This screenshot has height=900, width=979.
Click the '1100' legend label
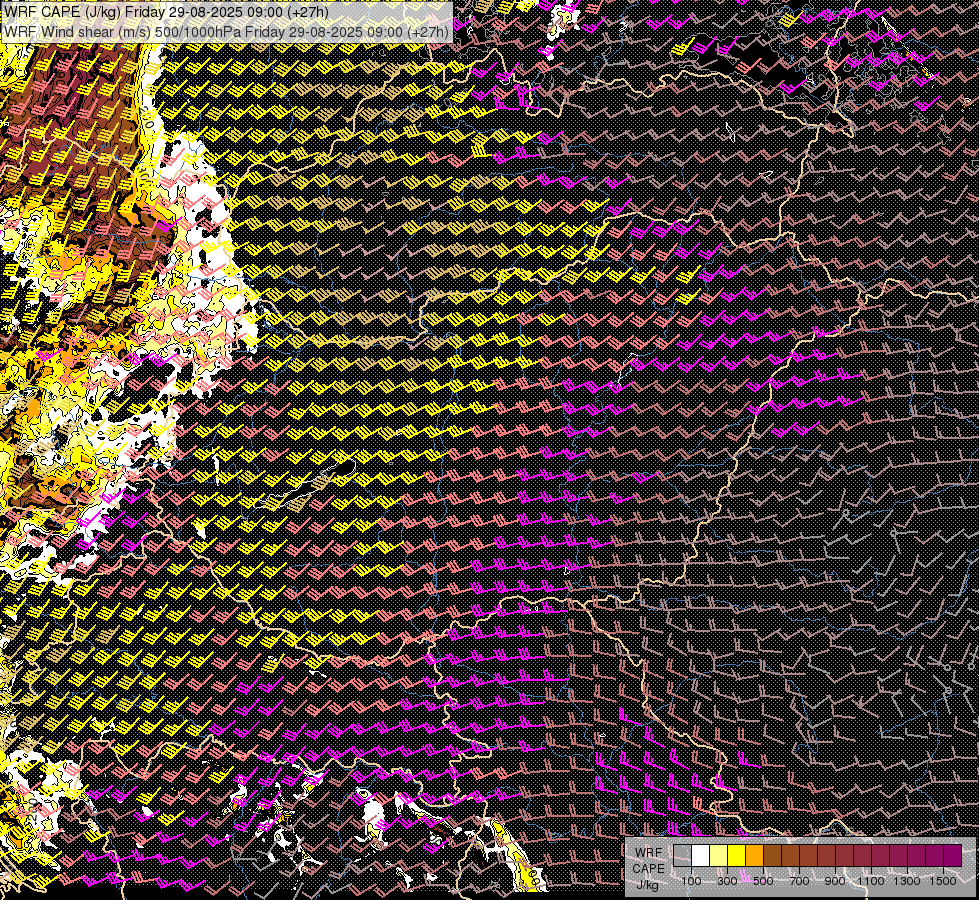point(870,881)
